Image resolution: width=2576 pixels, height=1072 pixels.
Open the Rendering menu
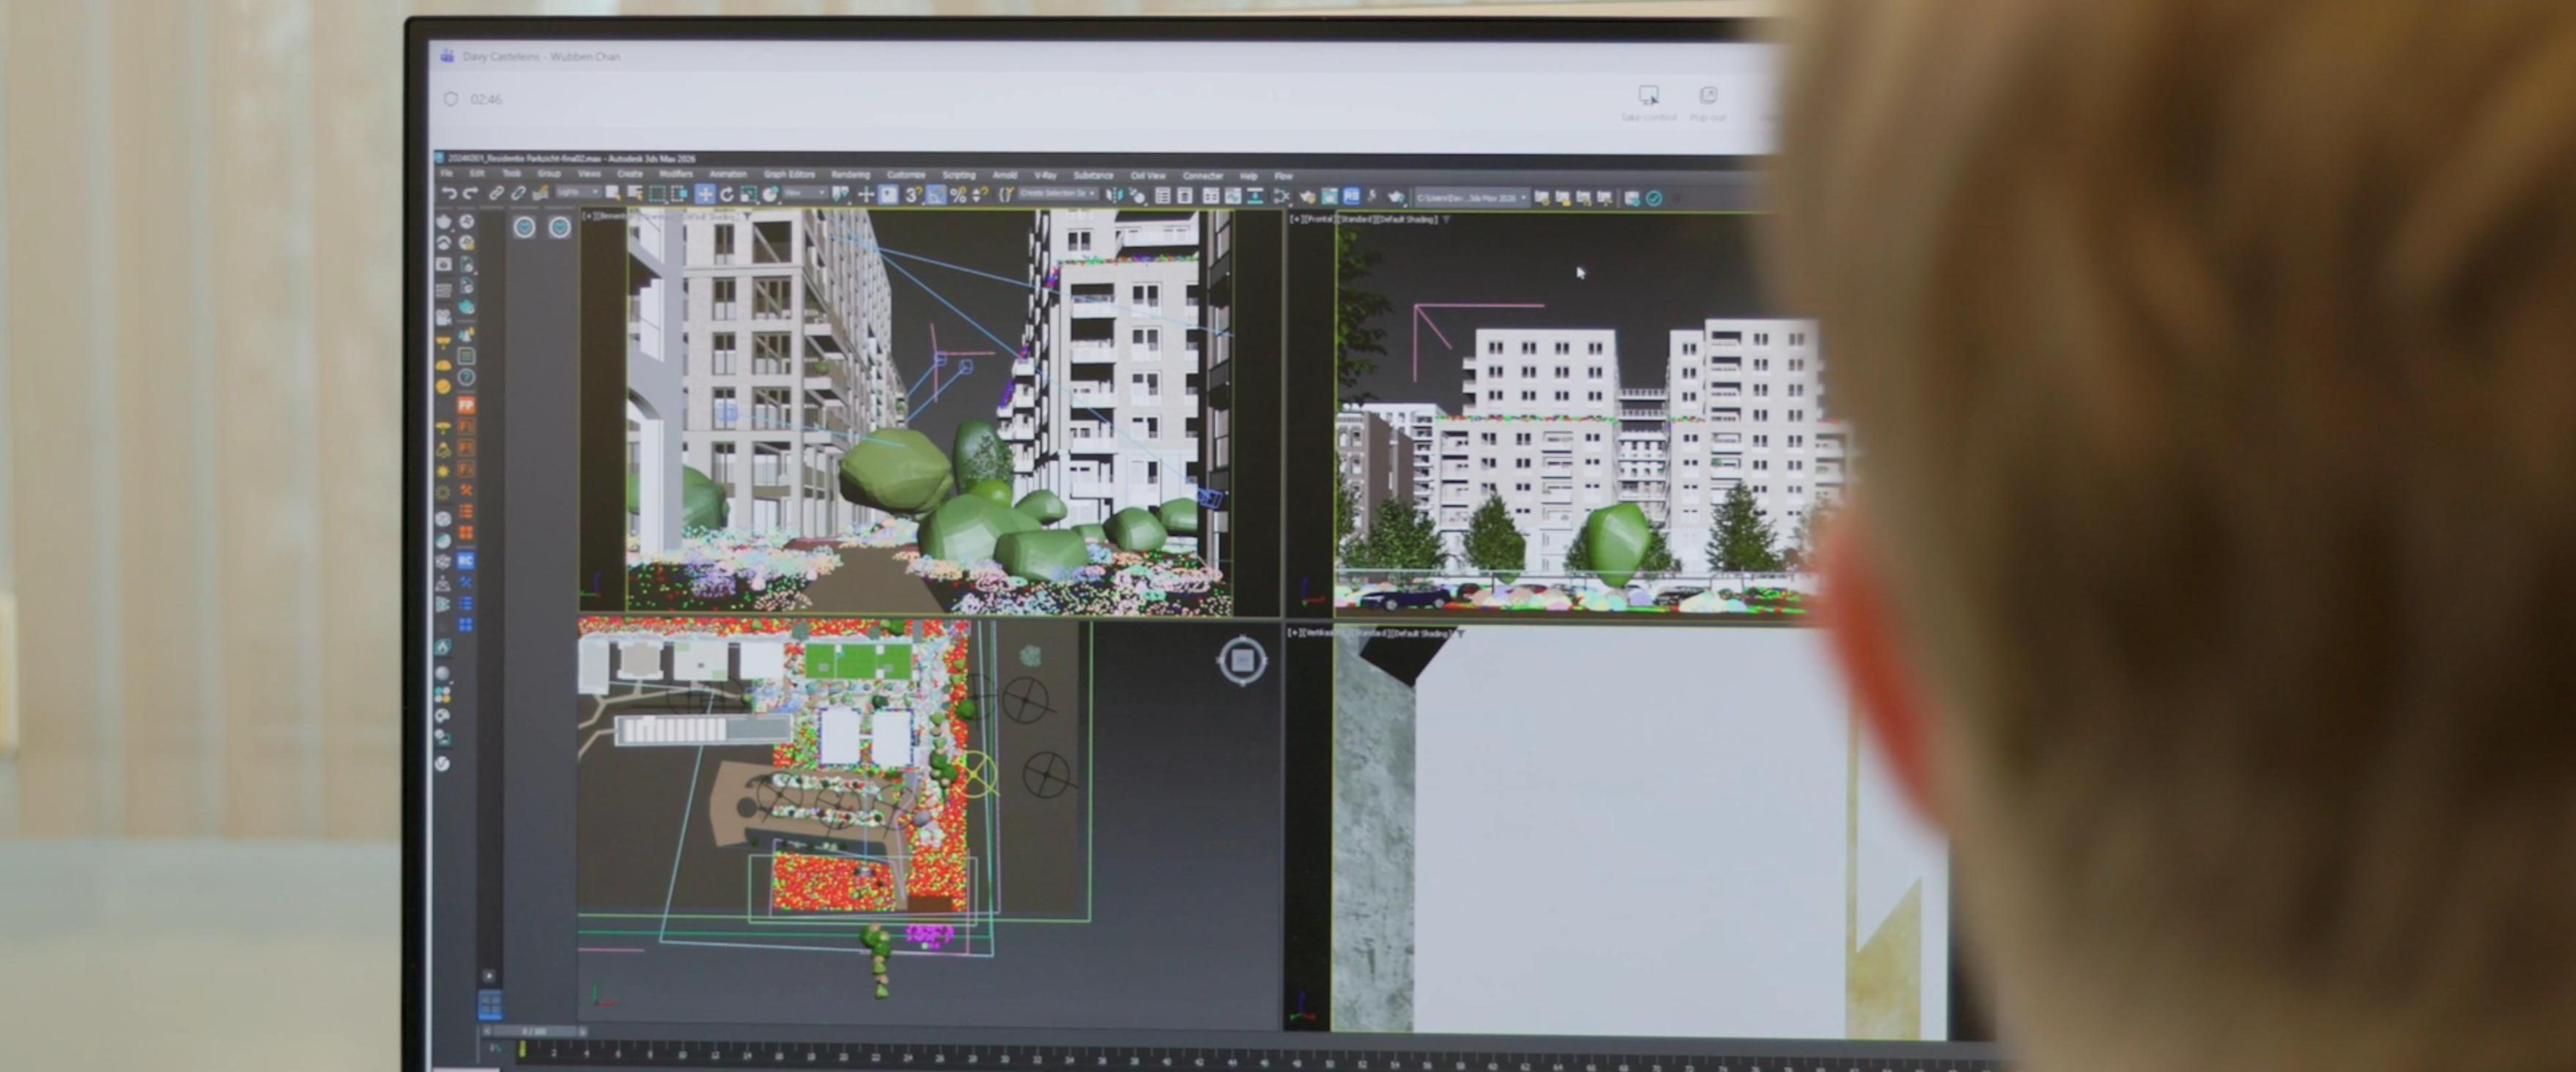[850, 175]
